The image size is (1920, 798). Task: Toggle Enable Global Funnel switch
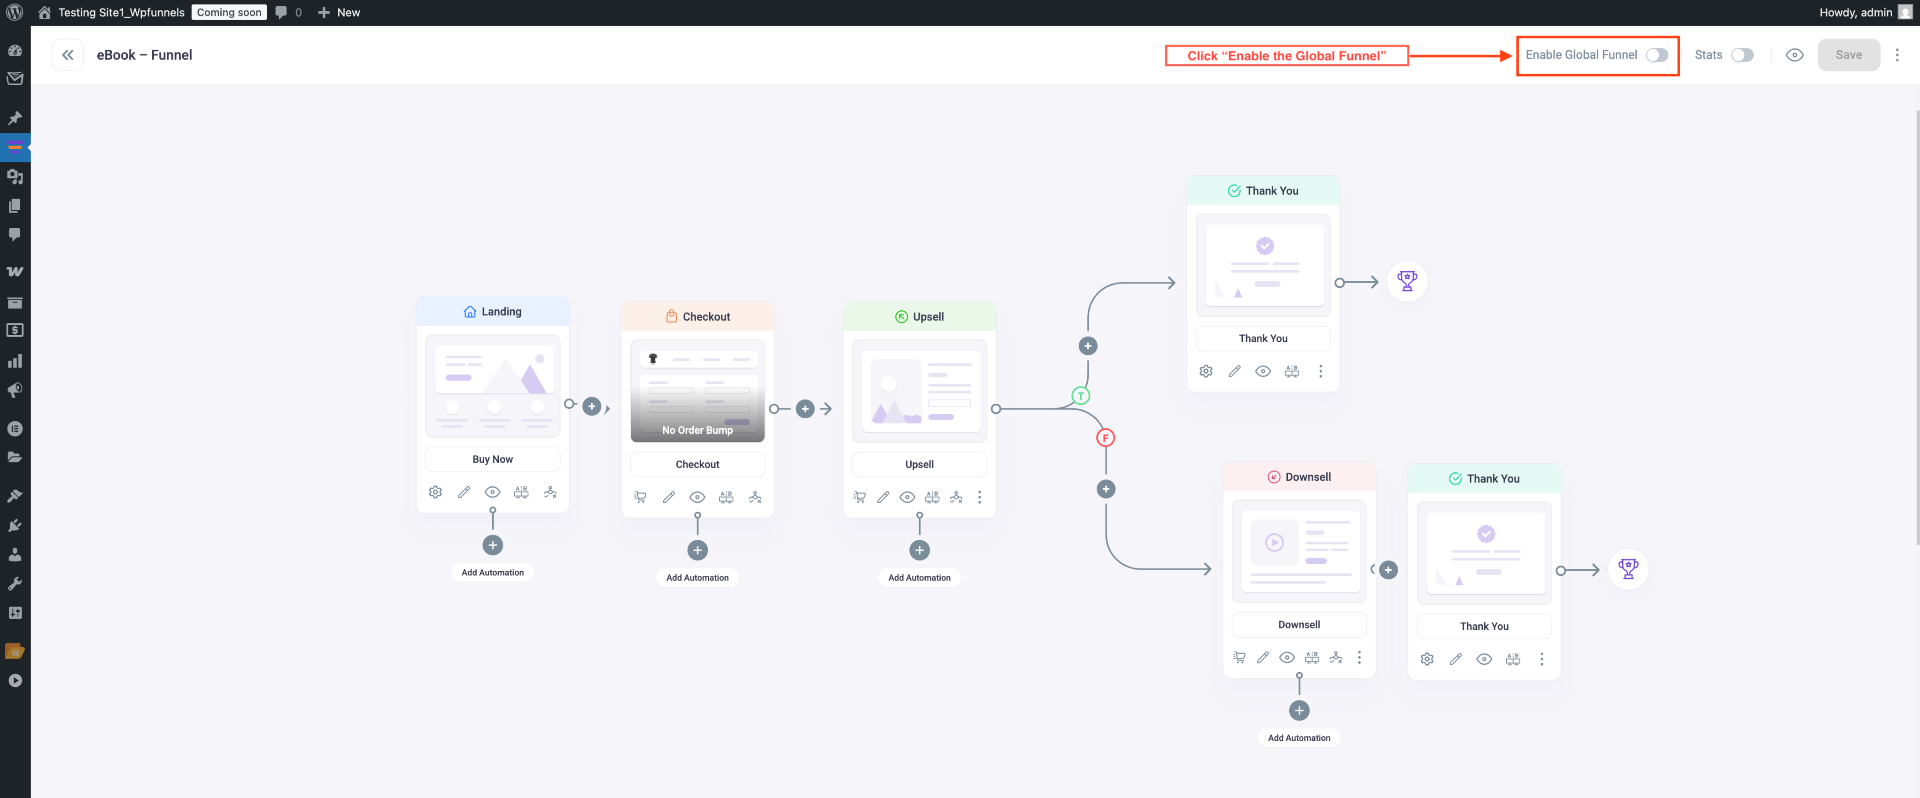1657,55
